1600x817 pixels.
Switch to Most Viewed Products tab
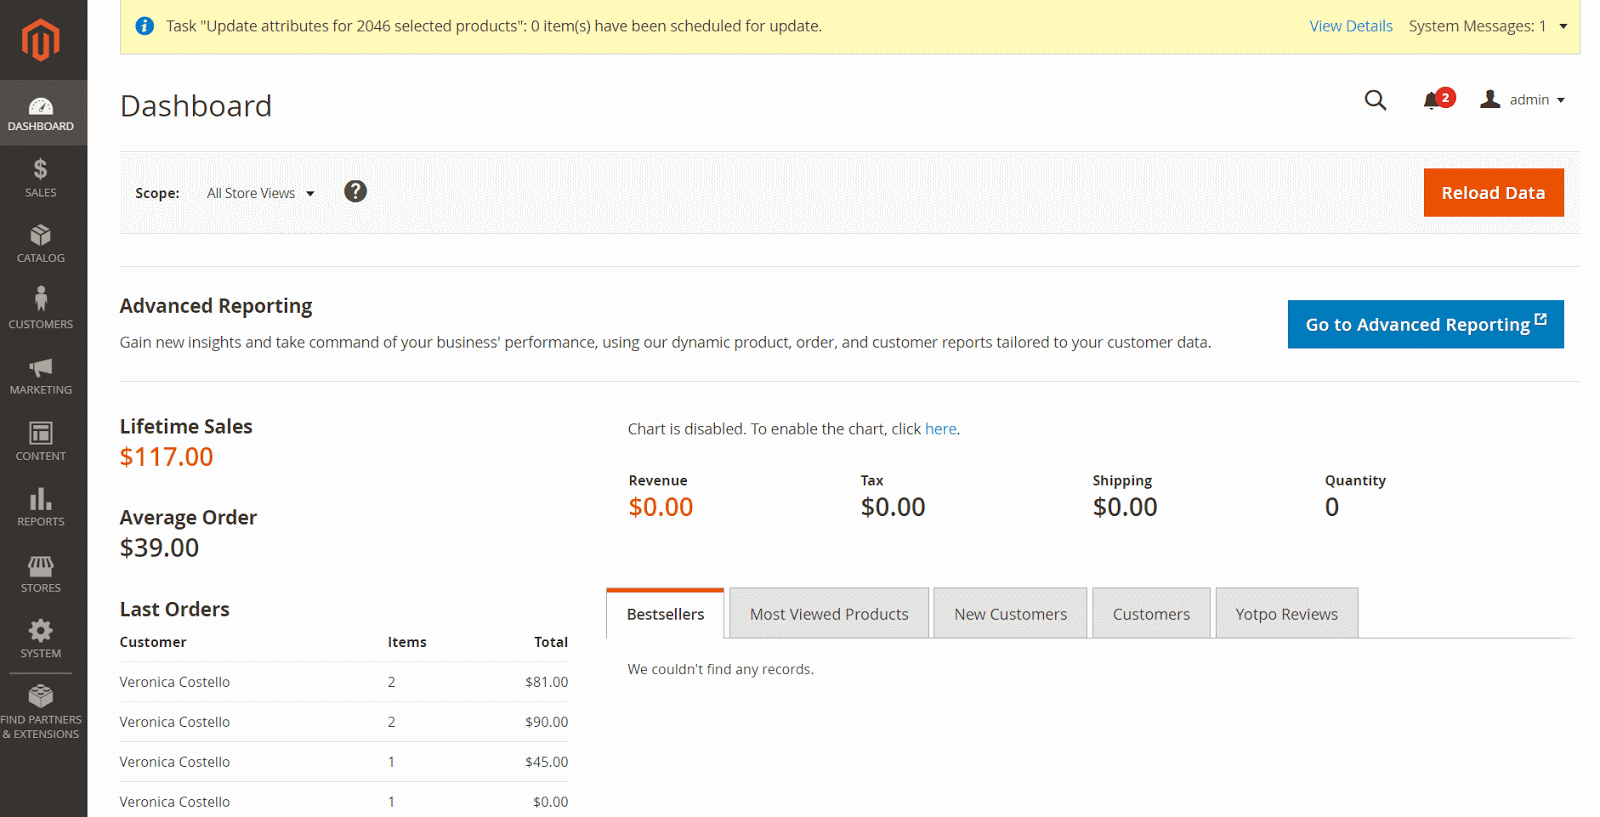click(x=829, y=614)
